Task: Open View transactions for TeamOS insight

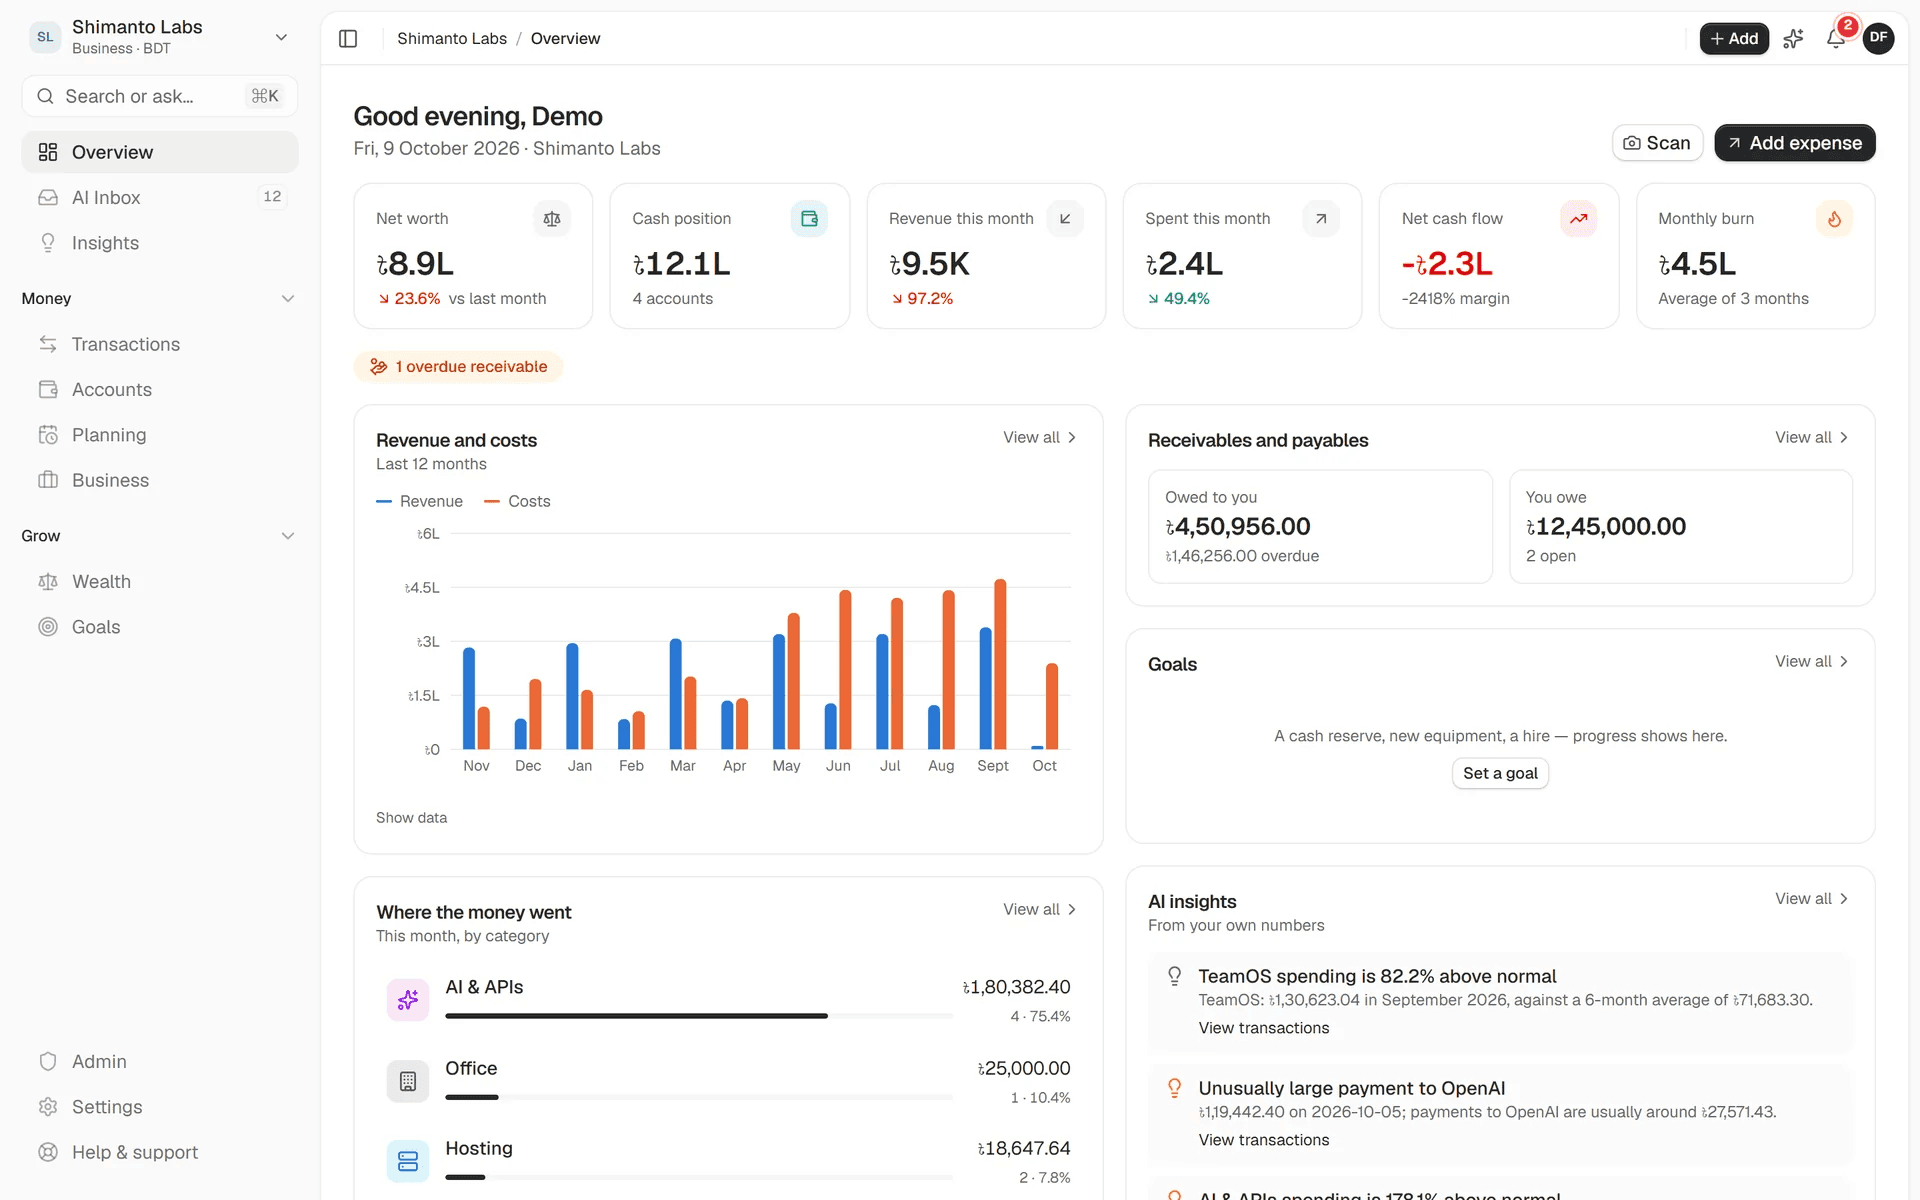Action: [1264, 1028]
